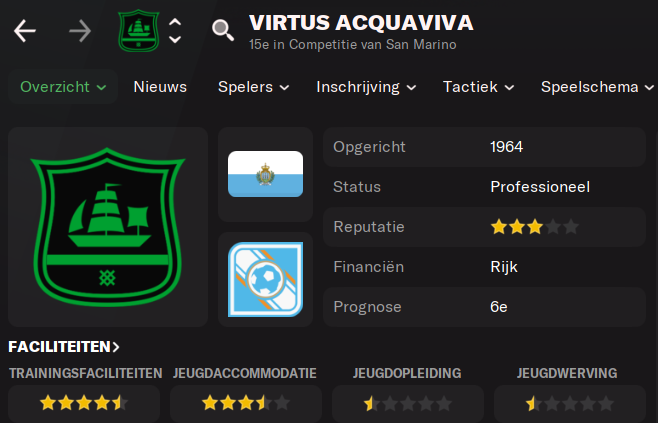Expand the Overzicht dropdown
The height and width of the screenshot is (423, 658).
click(63, 87)
